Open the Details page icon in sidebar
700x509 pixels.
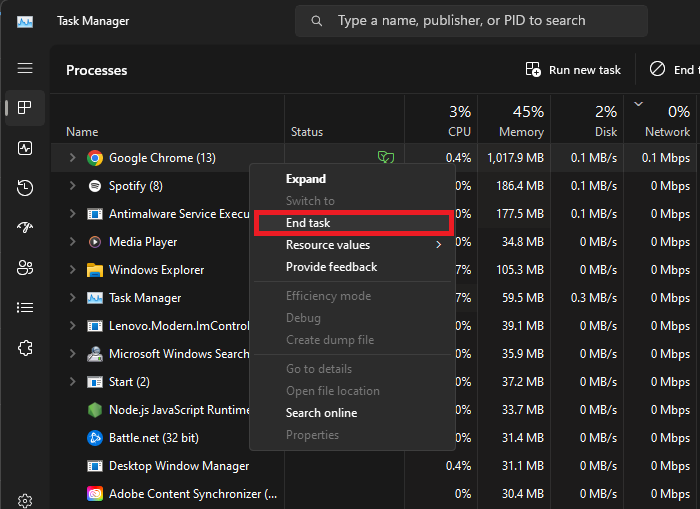[25, 308]
